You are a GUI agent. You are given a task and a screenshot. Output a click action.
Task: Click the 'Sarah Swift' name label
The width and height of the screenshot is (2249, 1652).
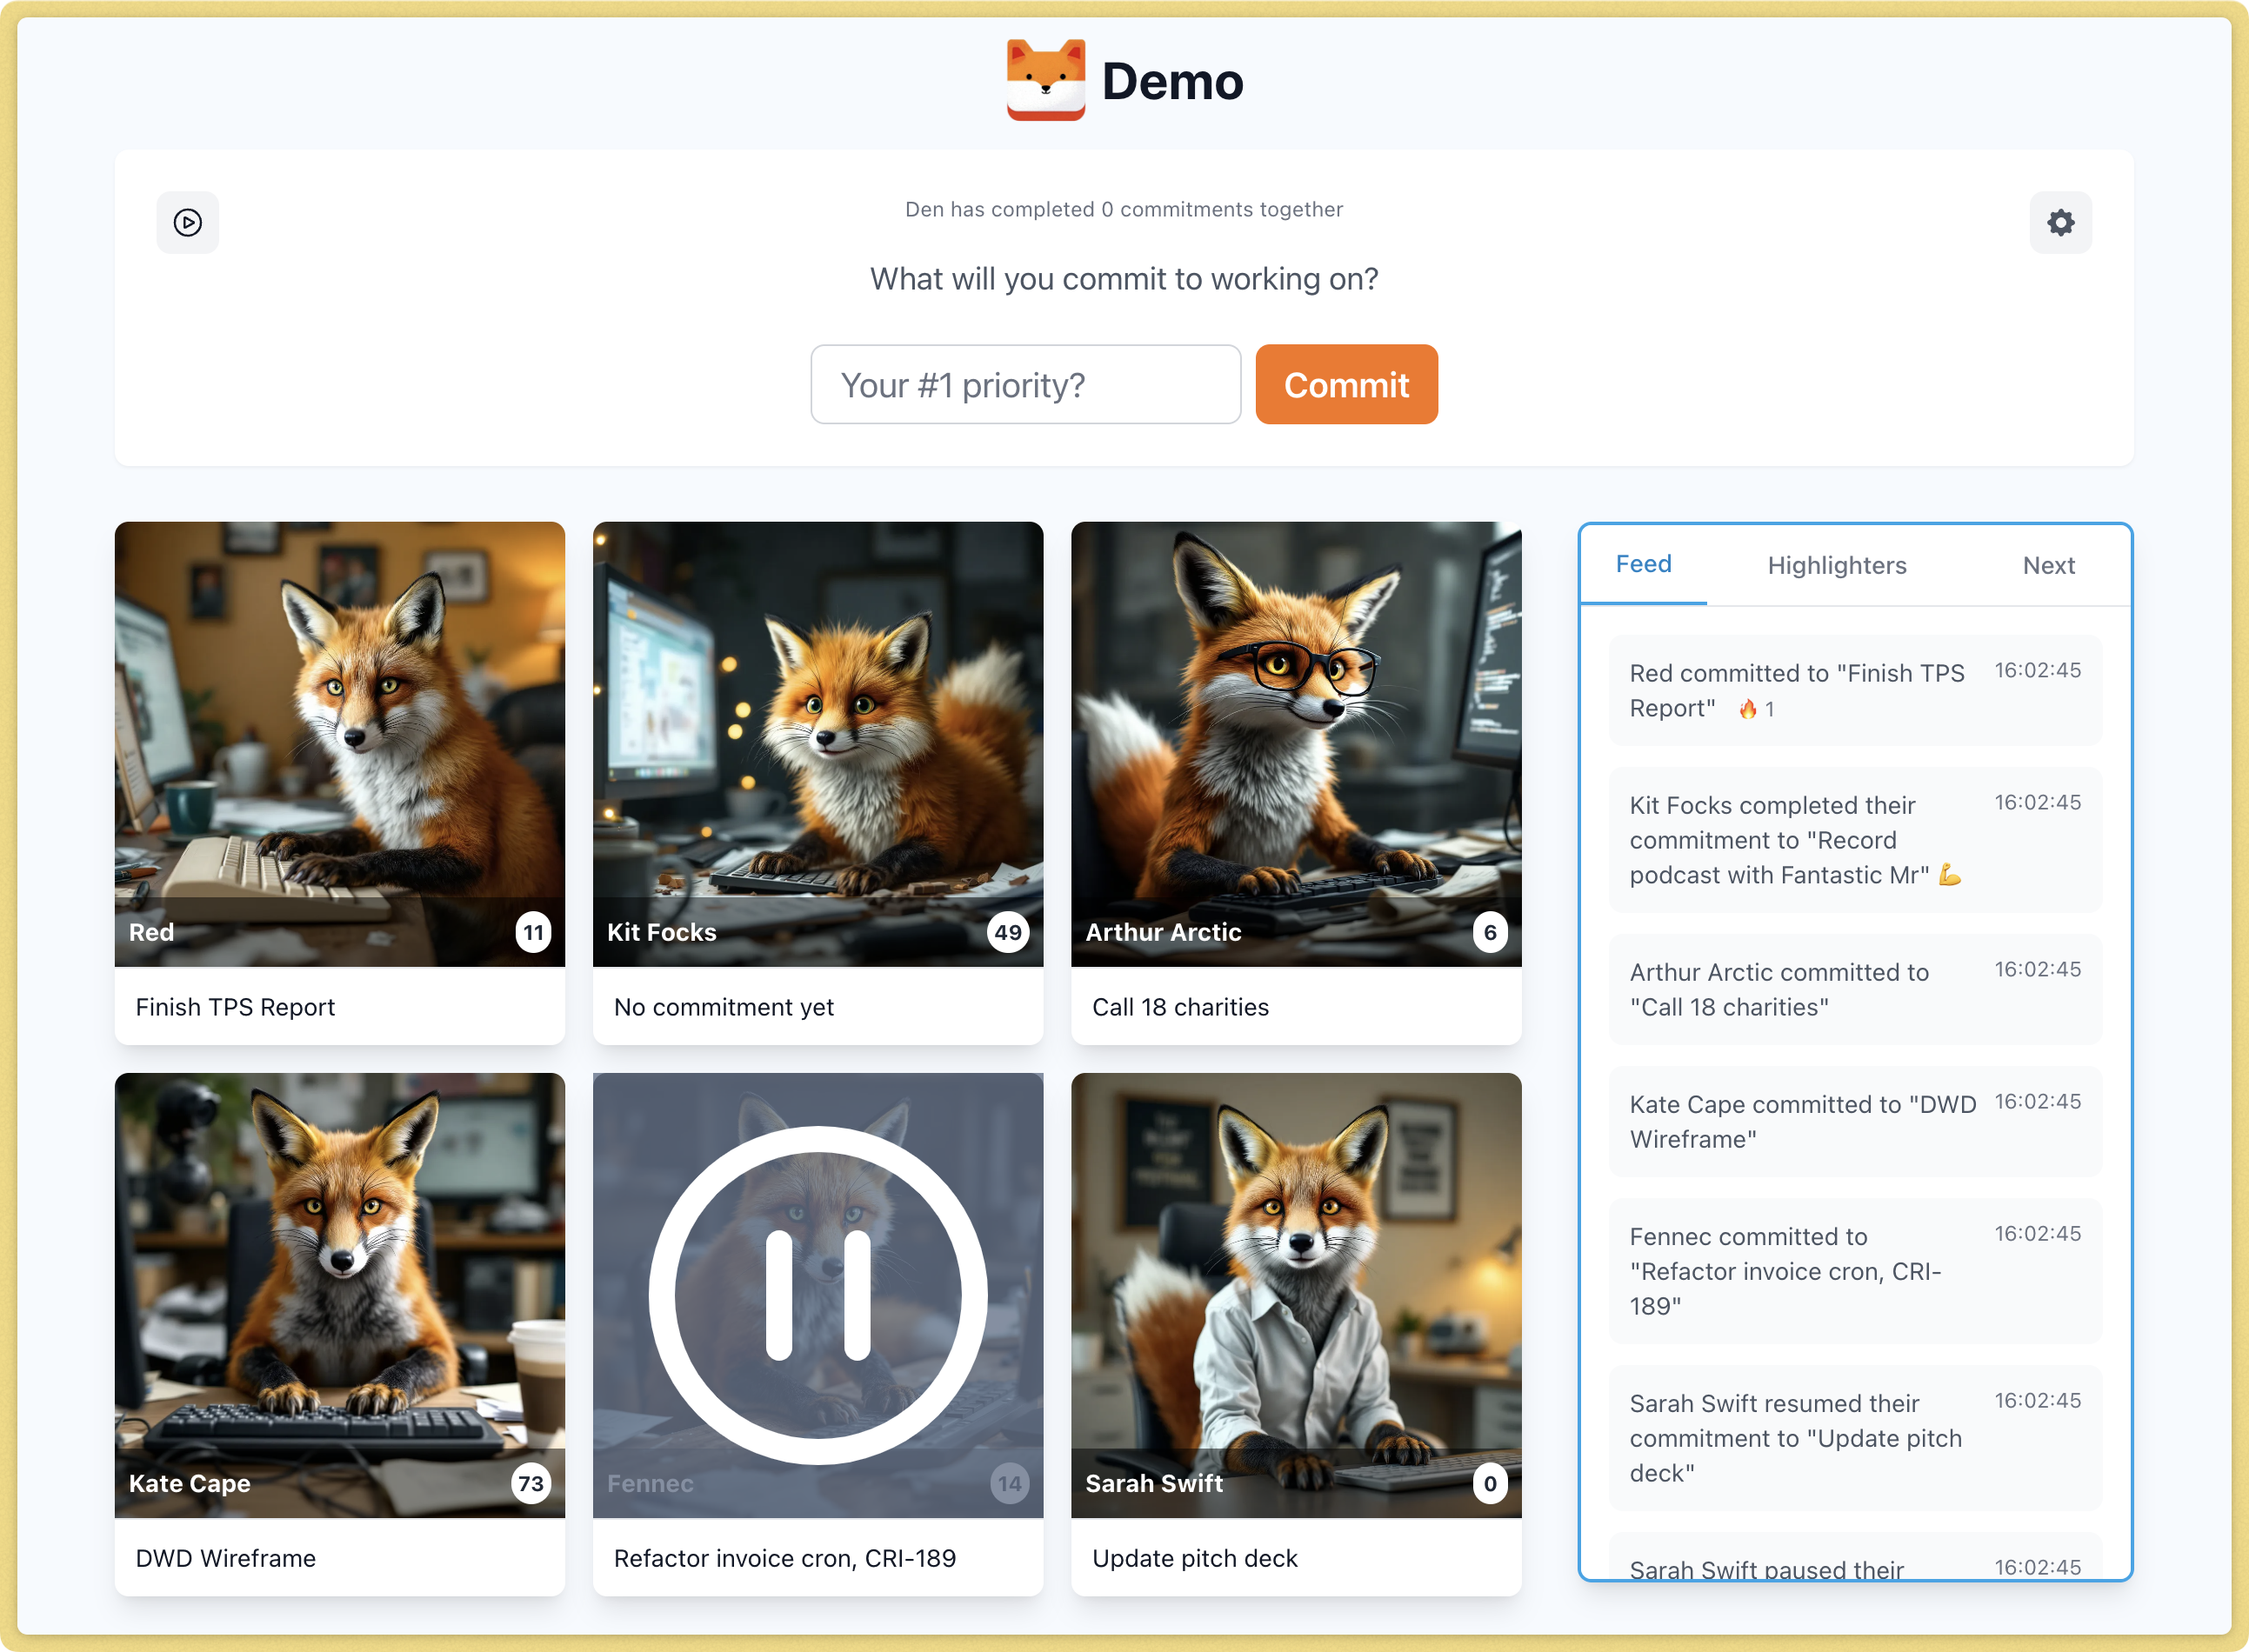pyautogui.click(x=1155, y=1483)
